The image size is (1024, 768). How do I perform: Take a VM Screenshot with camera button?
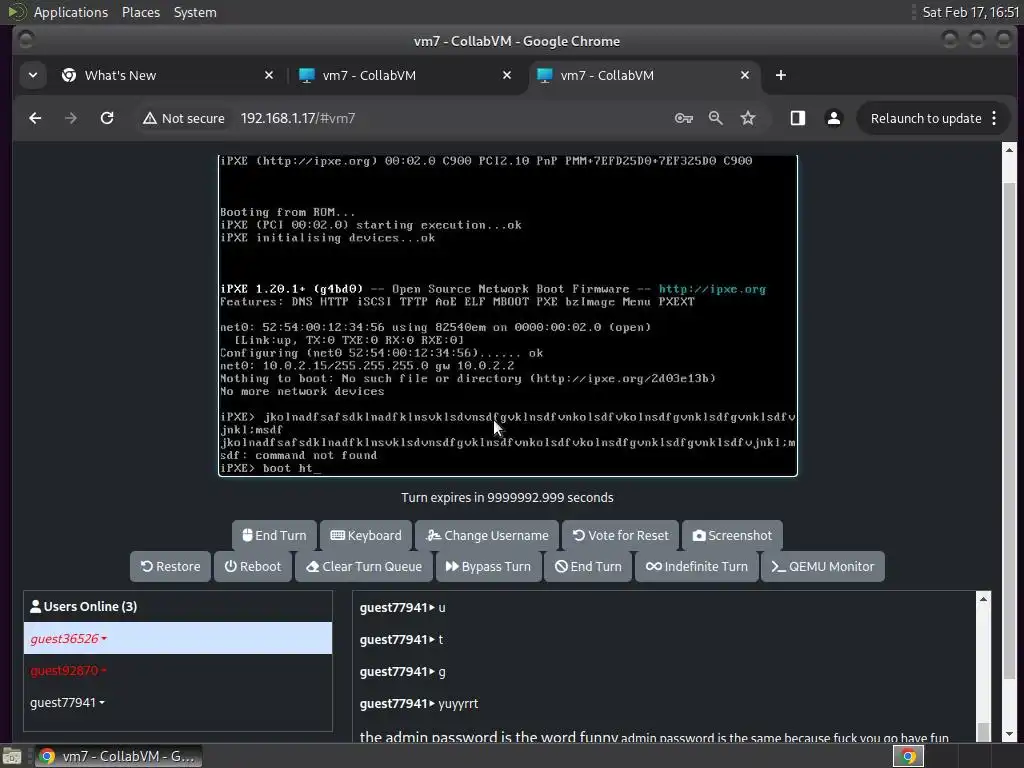coord(732,536)
